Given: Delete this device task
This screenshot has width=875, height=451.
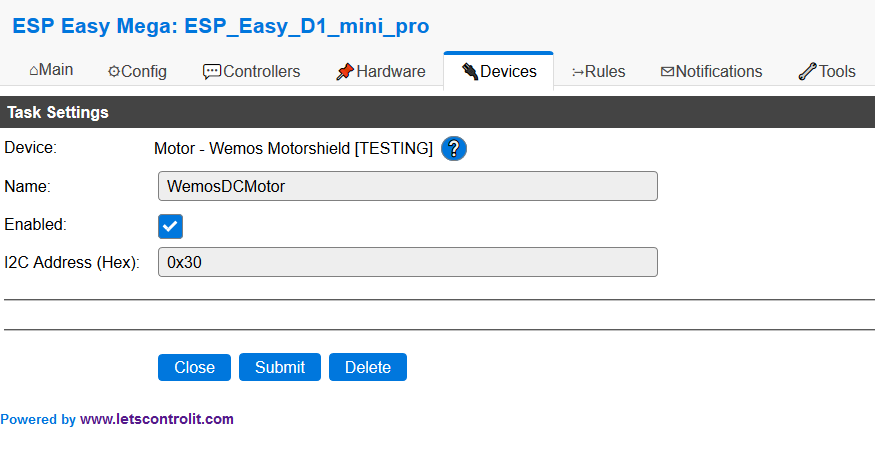Looking at the screenshot, I should (x=368, y=367).
